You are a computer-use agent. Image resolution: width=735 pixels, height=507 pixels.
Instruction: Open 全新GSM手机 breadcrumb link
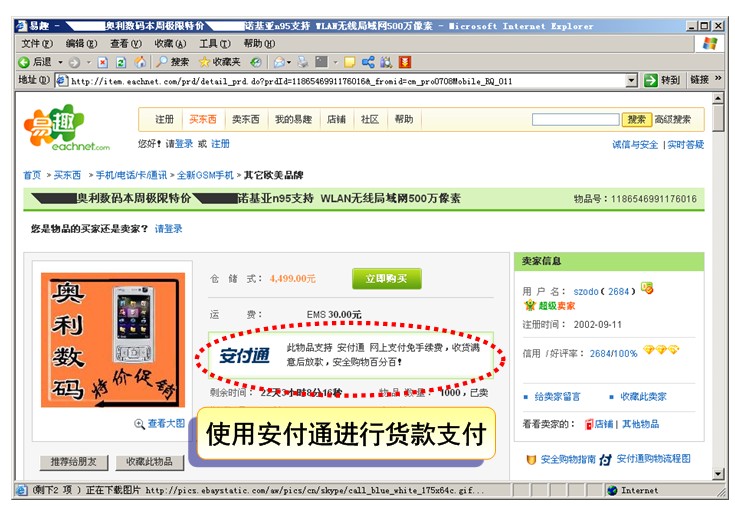pyautogui.click(x=205, y=175)
